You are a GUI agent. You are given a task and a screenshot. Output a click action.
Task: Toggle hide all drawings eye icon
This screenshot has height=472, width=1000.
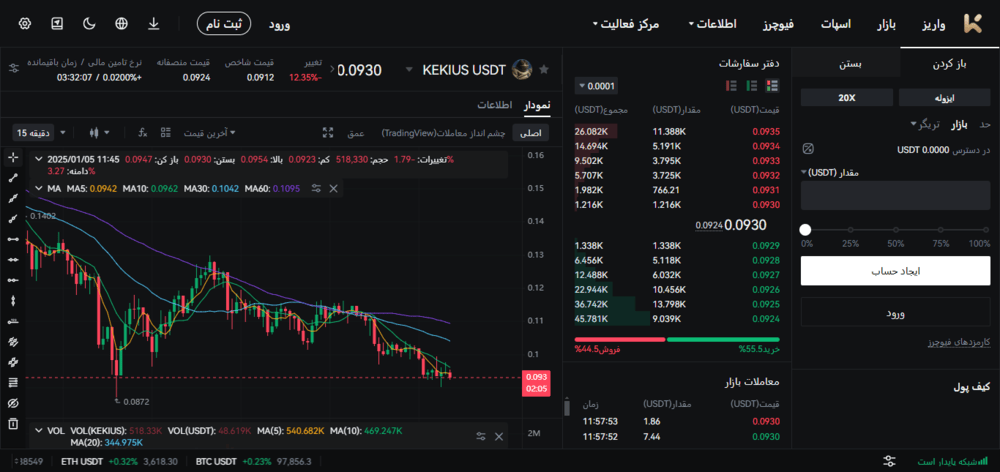tap(13, 403)
